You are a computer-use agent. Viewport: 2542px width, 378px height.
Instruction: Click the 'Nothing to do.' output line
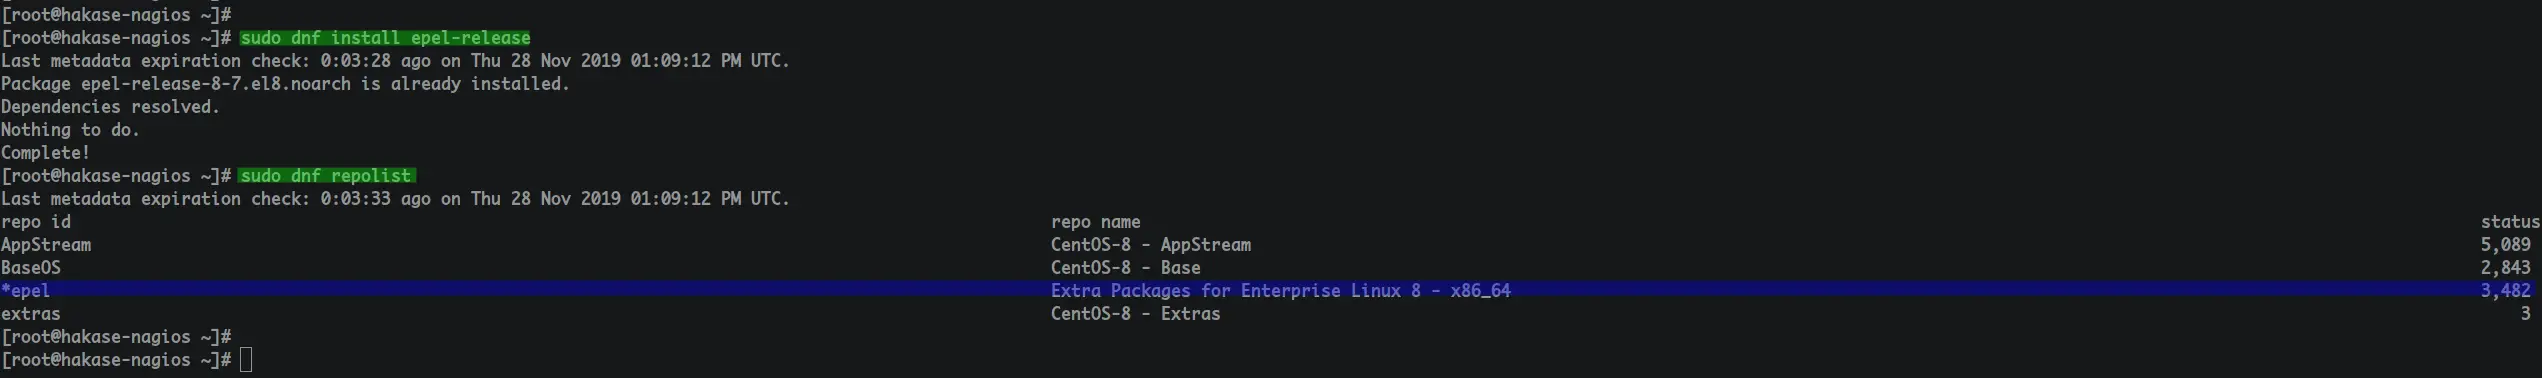(70, 130)
